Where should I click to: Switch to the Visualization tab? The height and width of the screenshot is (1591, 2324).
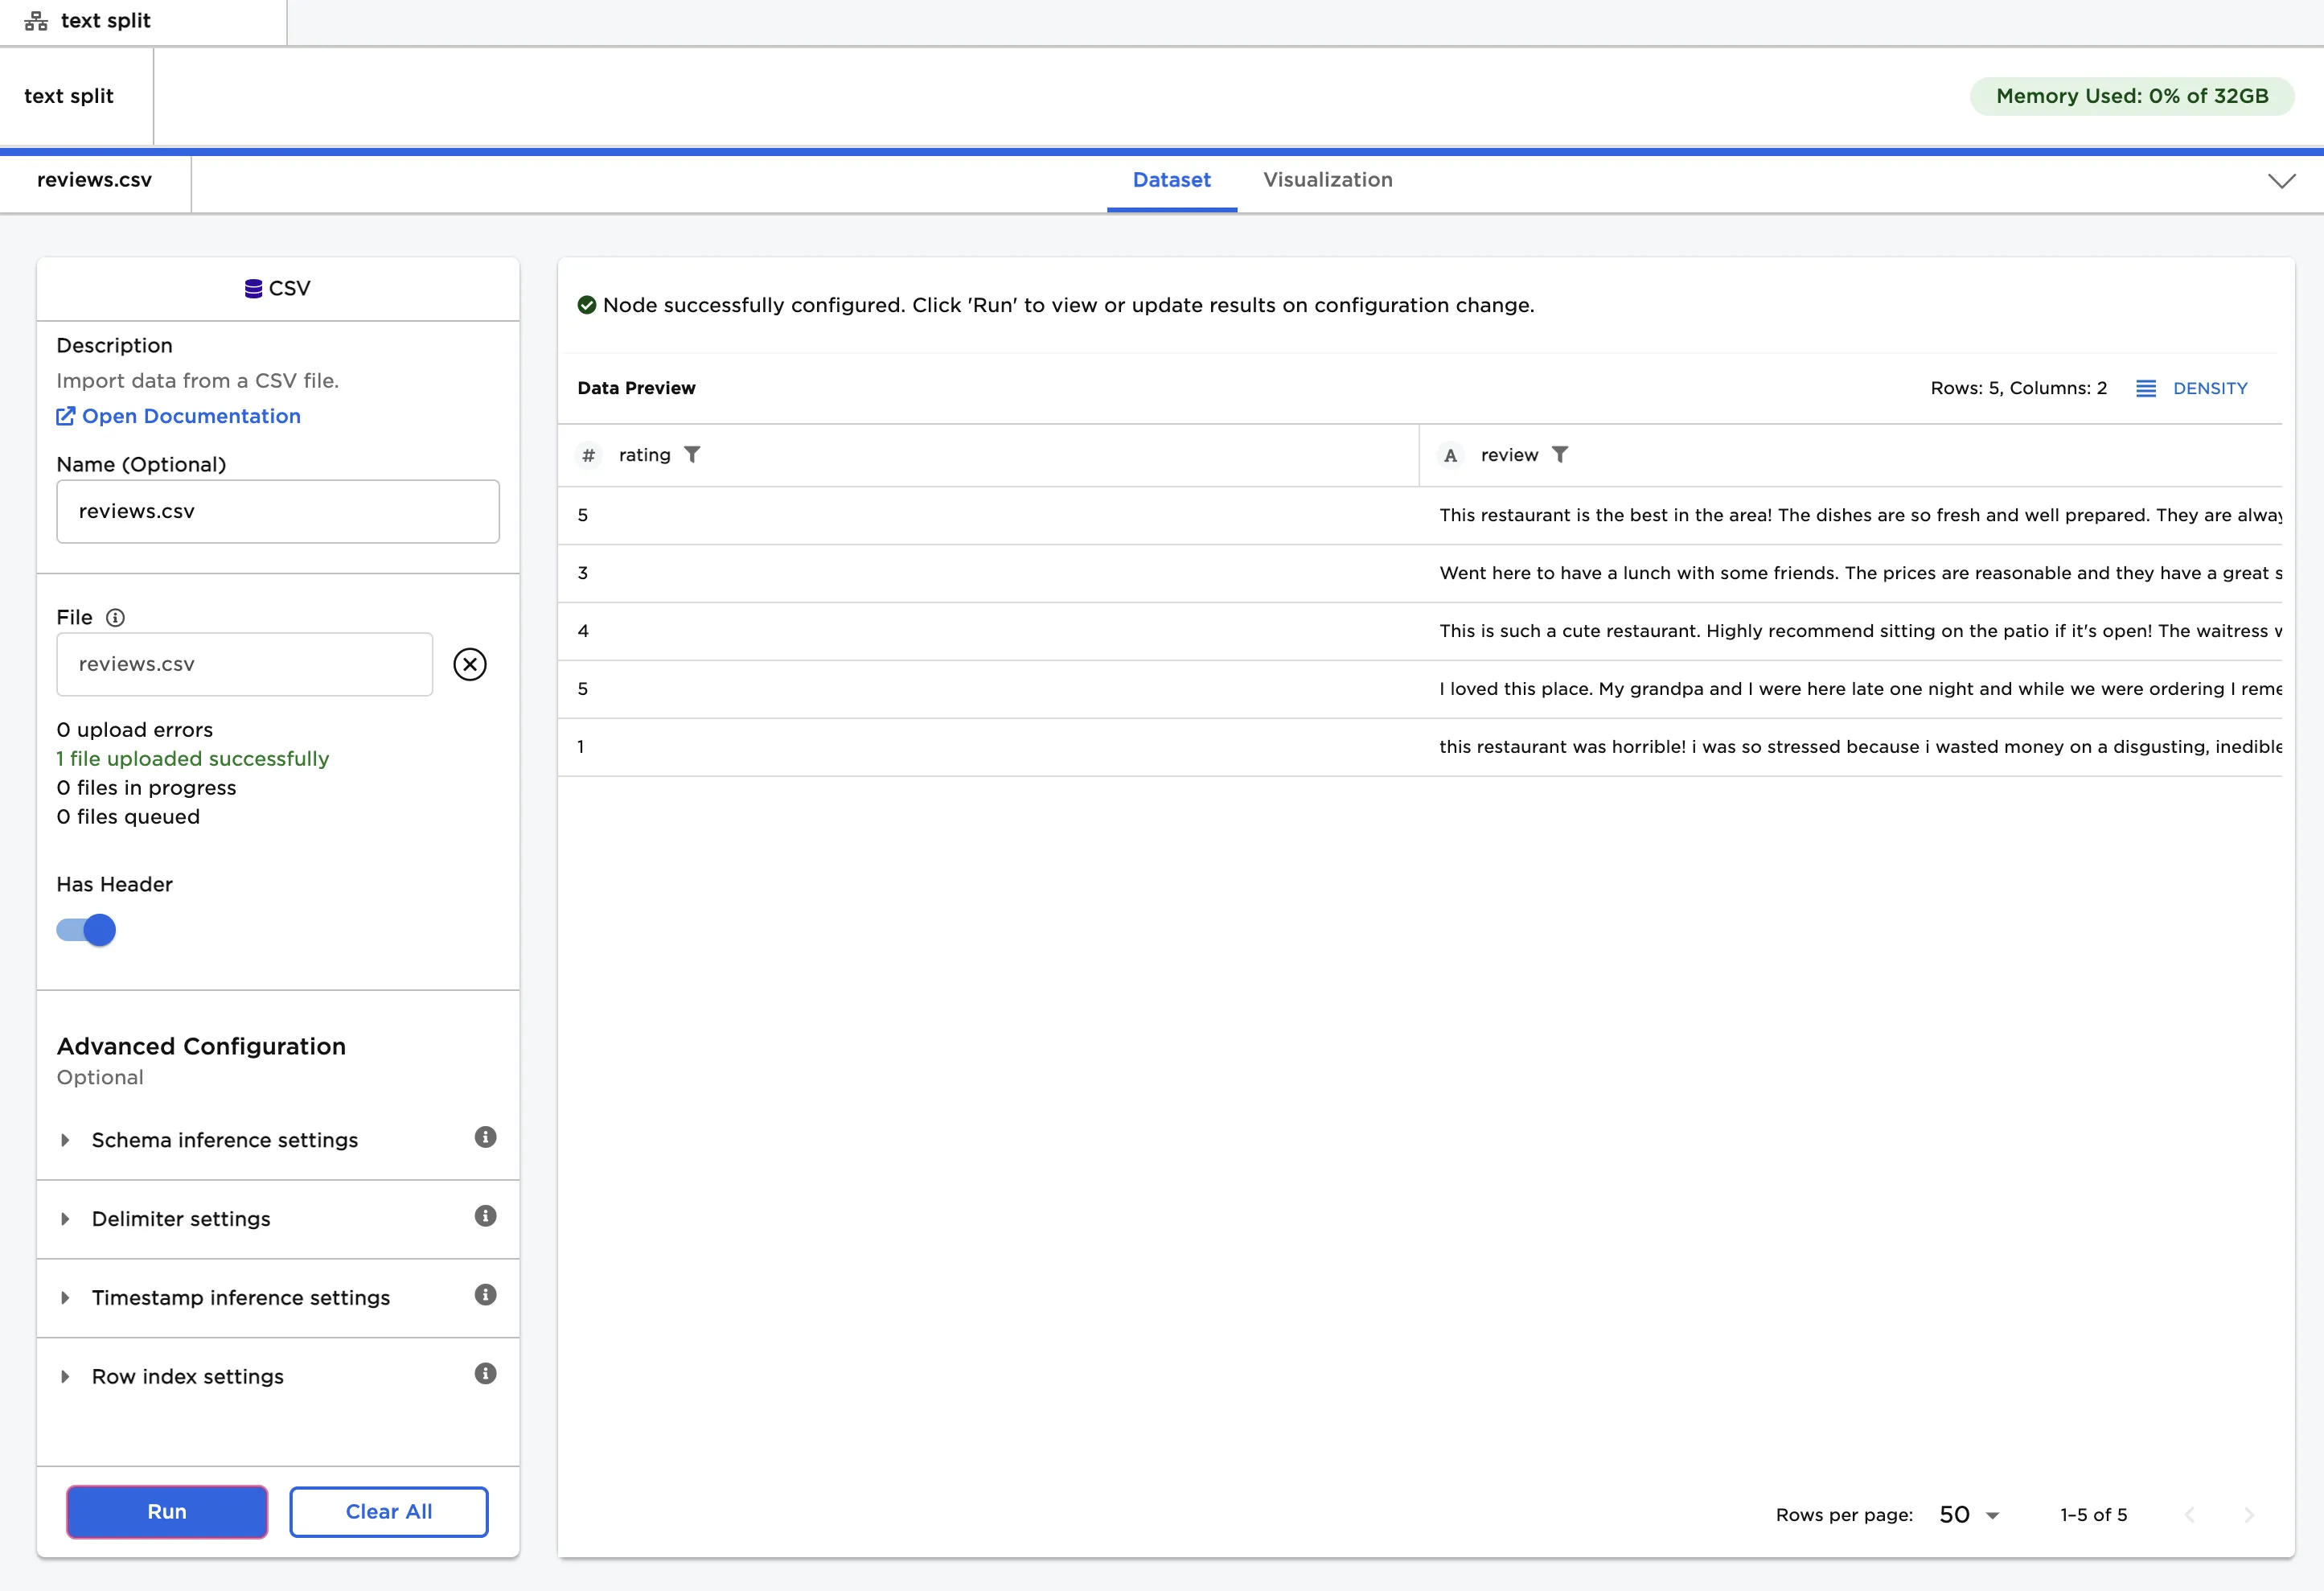coord(1327,180)
